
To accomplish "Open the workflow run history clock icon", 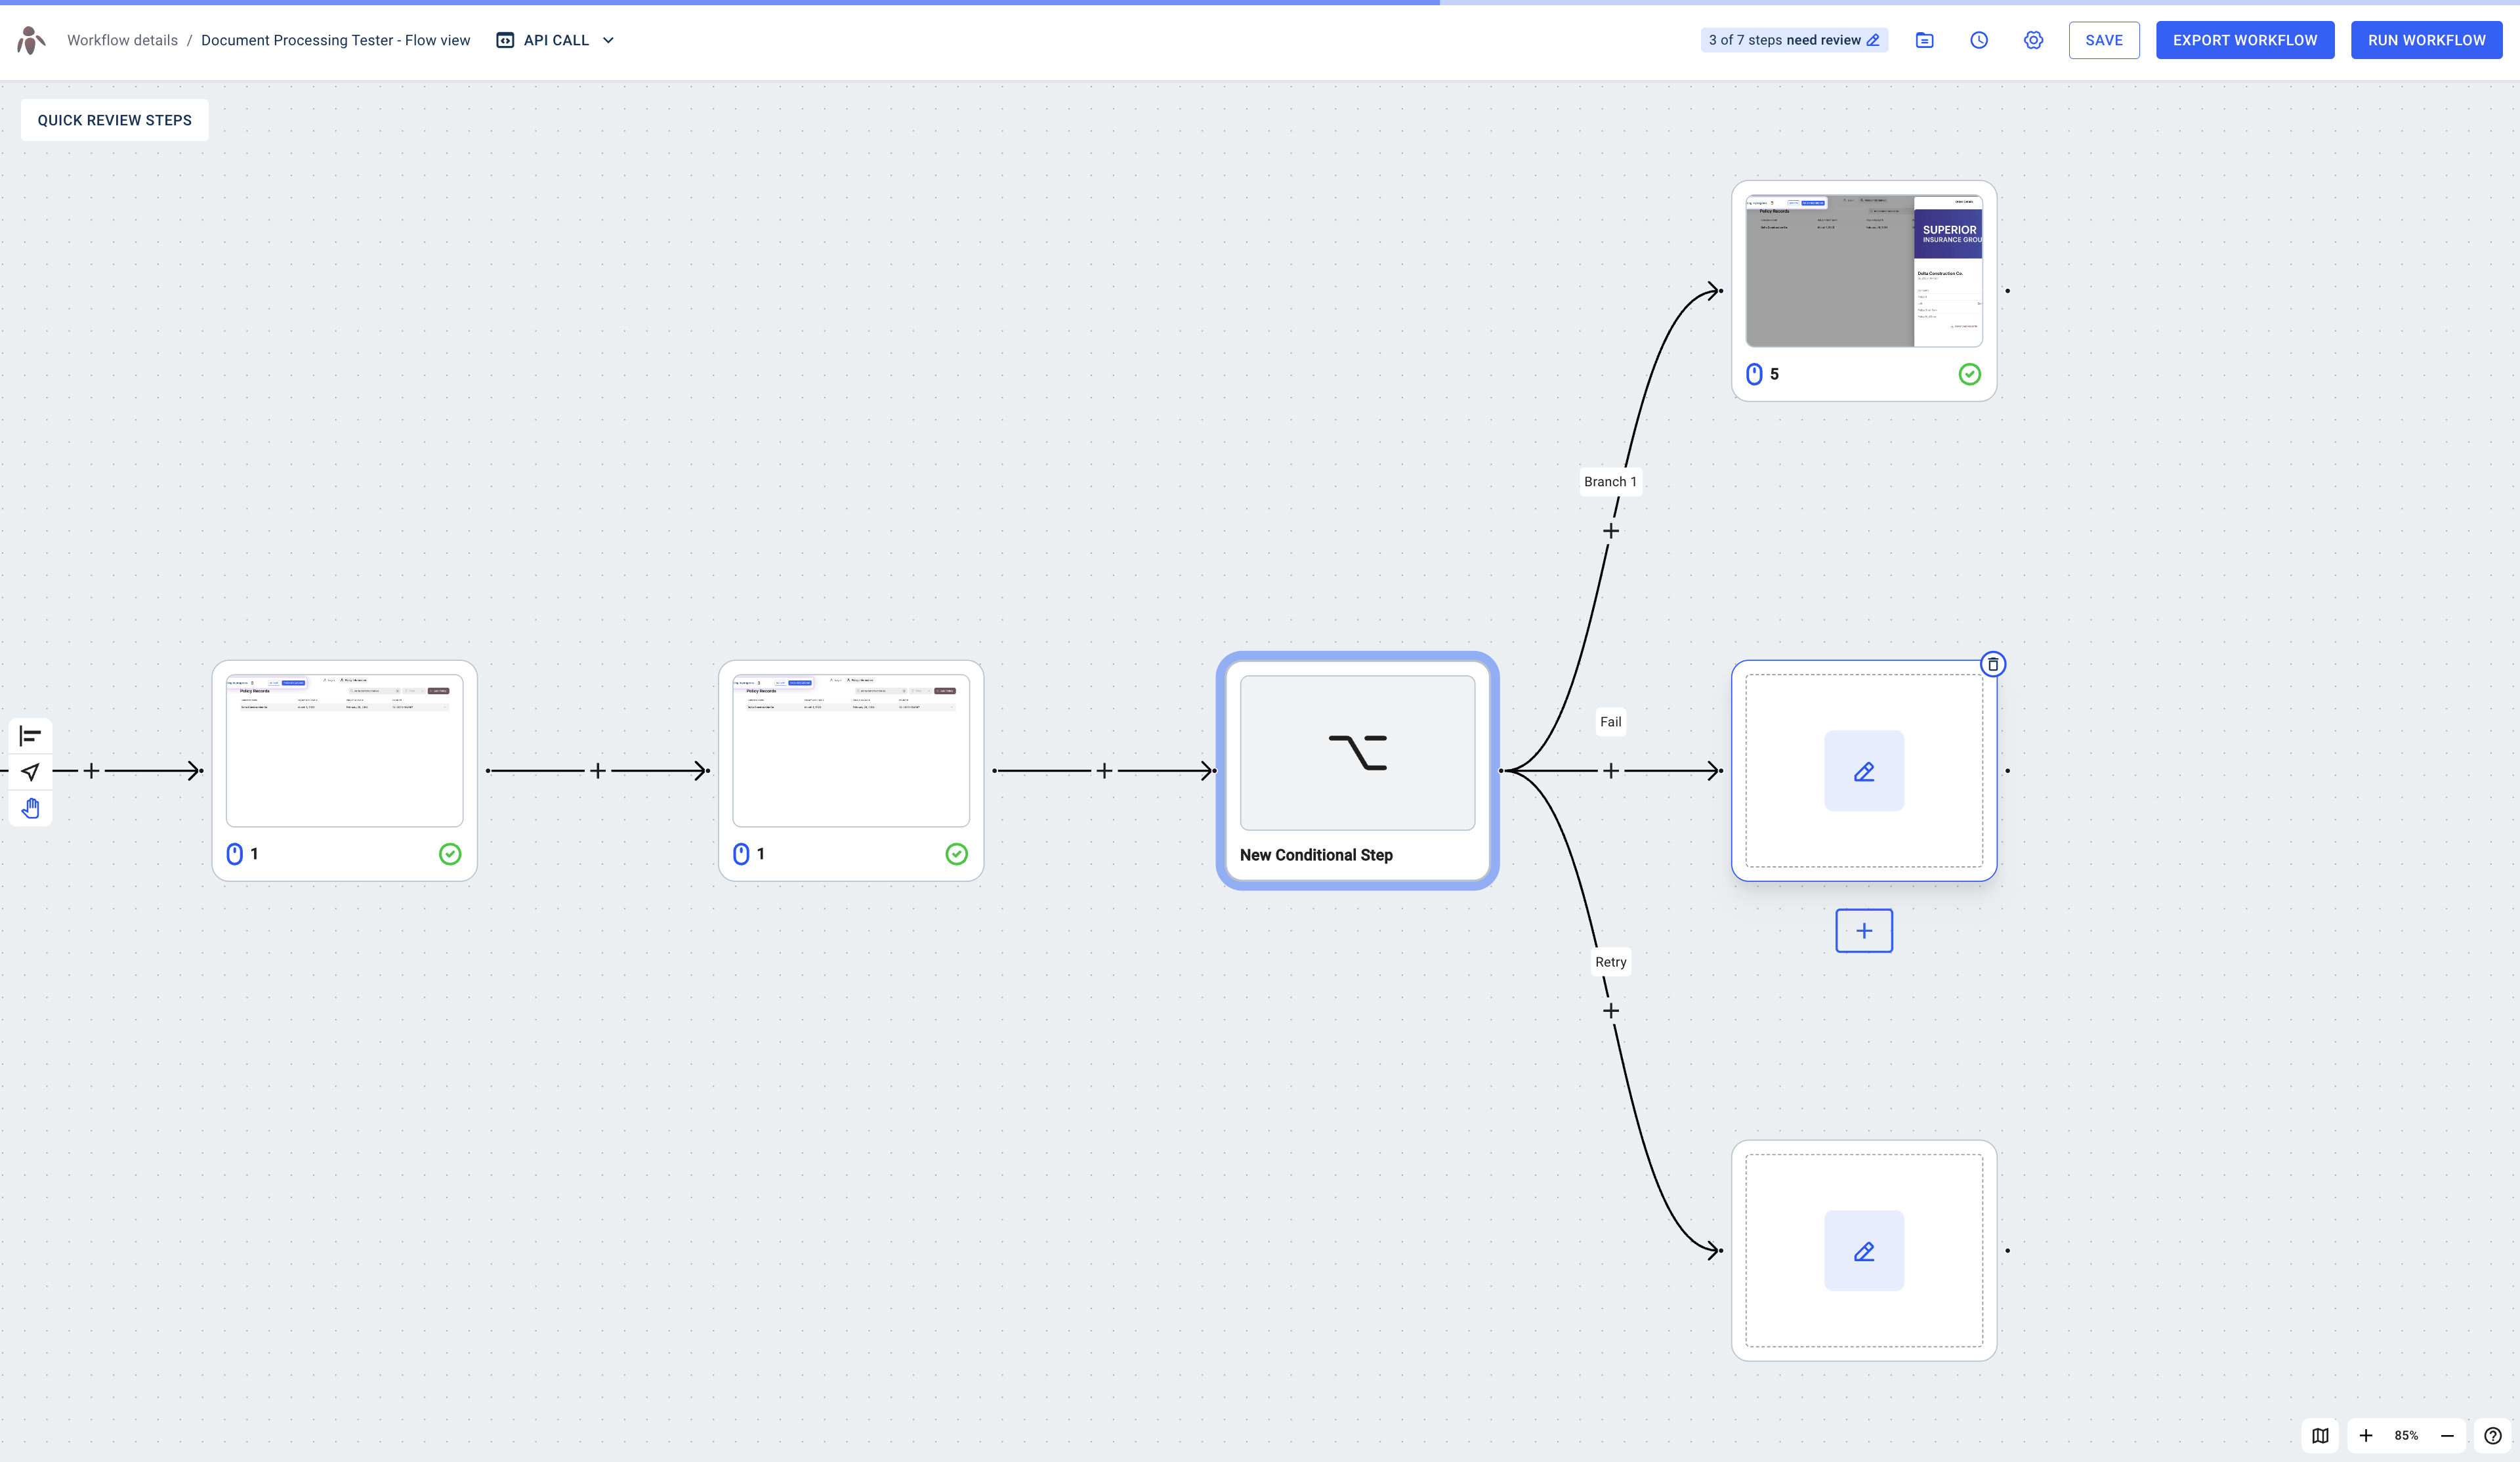I will (x=1980, y=40).
